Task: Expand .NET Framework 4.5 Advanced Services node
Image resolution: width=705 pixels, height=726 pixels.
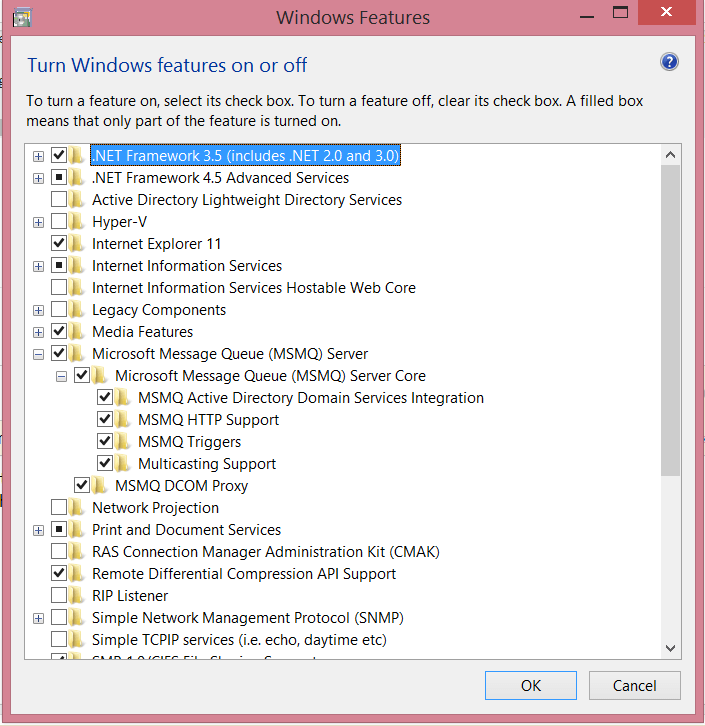Action: [38, 178]
